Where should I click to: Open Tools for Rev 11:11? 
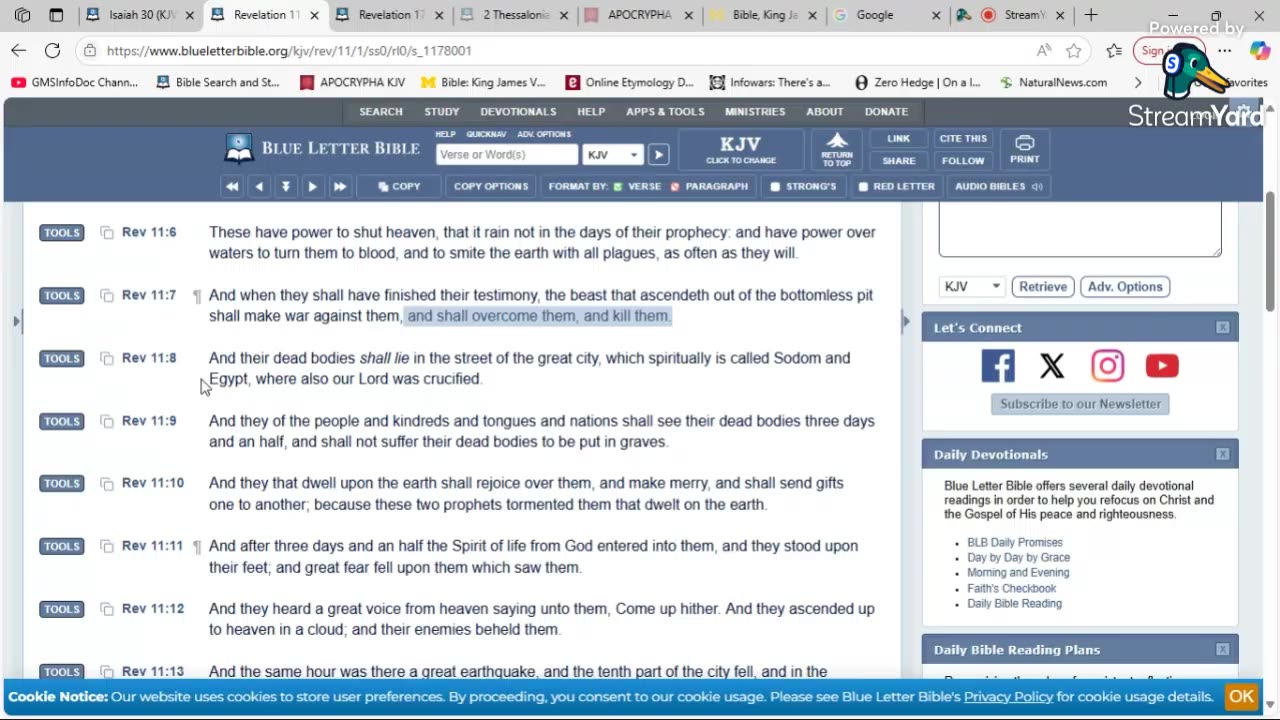pos(62,547)
